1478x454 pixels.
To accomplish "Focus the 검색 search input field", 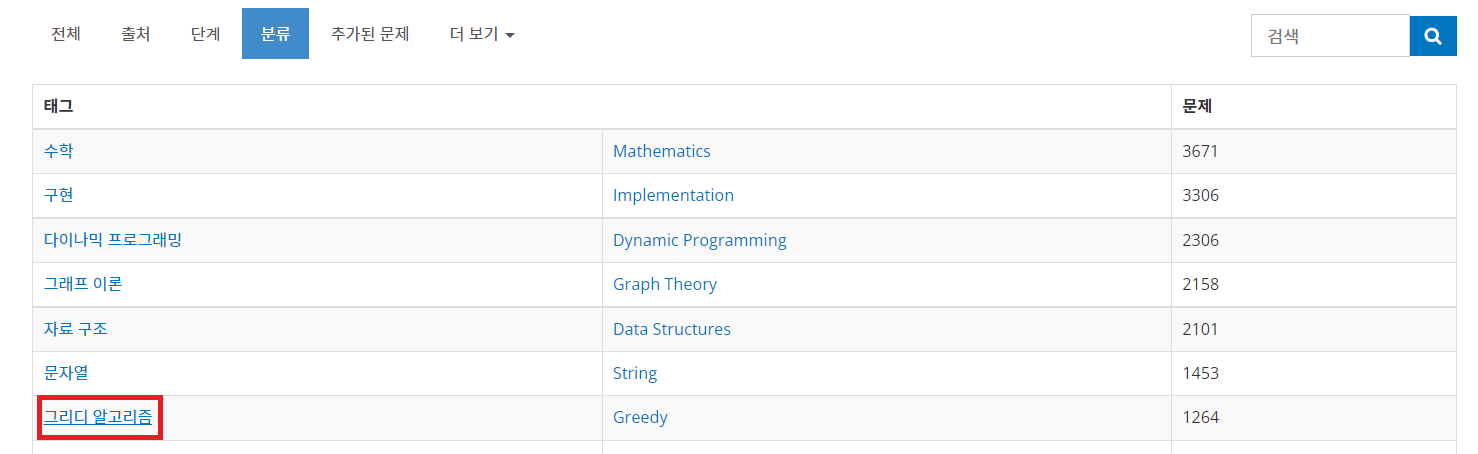I will [1330, 36].
